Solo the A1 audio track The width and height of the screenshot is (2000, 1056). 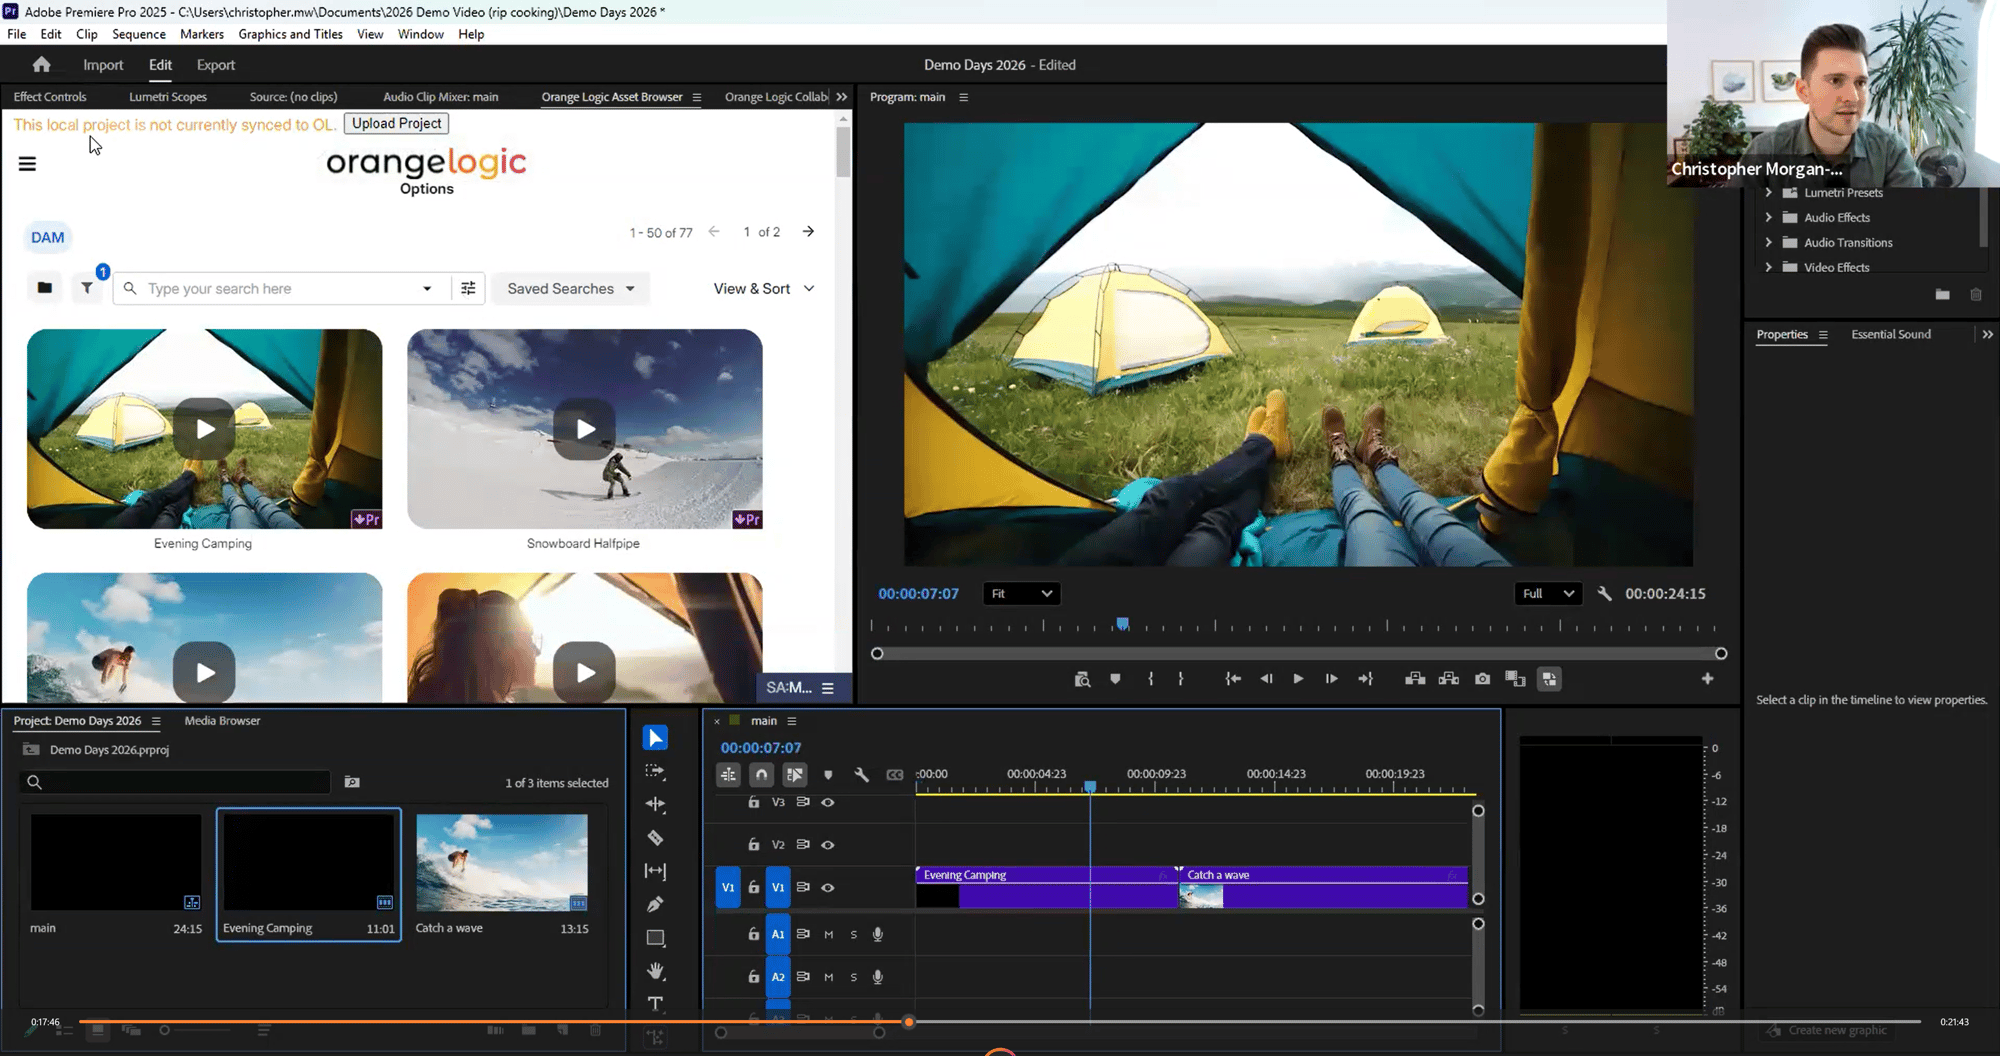853,935
